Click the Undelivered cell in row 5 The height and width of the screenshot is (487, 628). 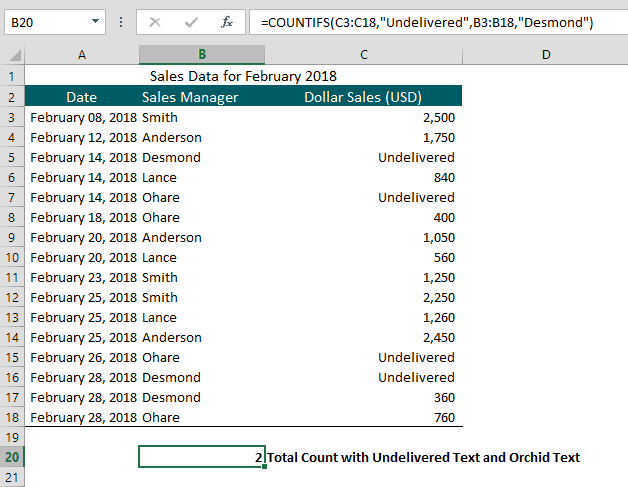click(x=416, y=157)
